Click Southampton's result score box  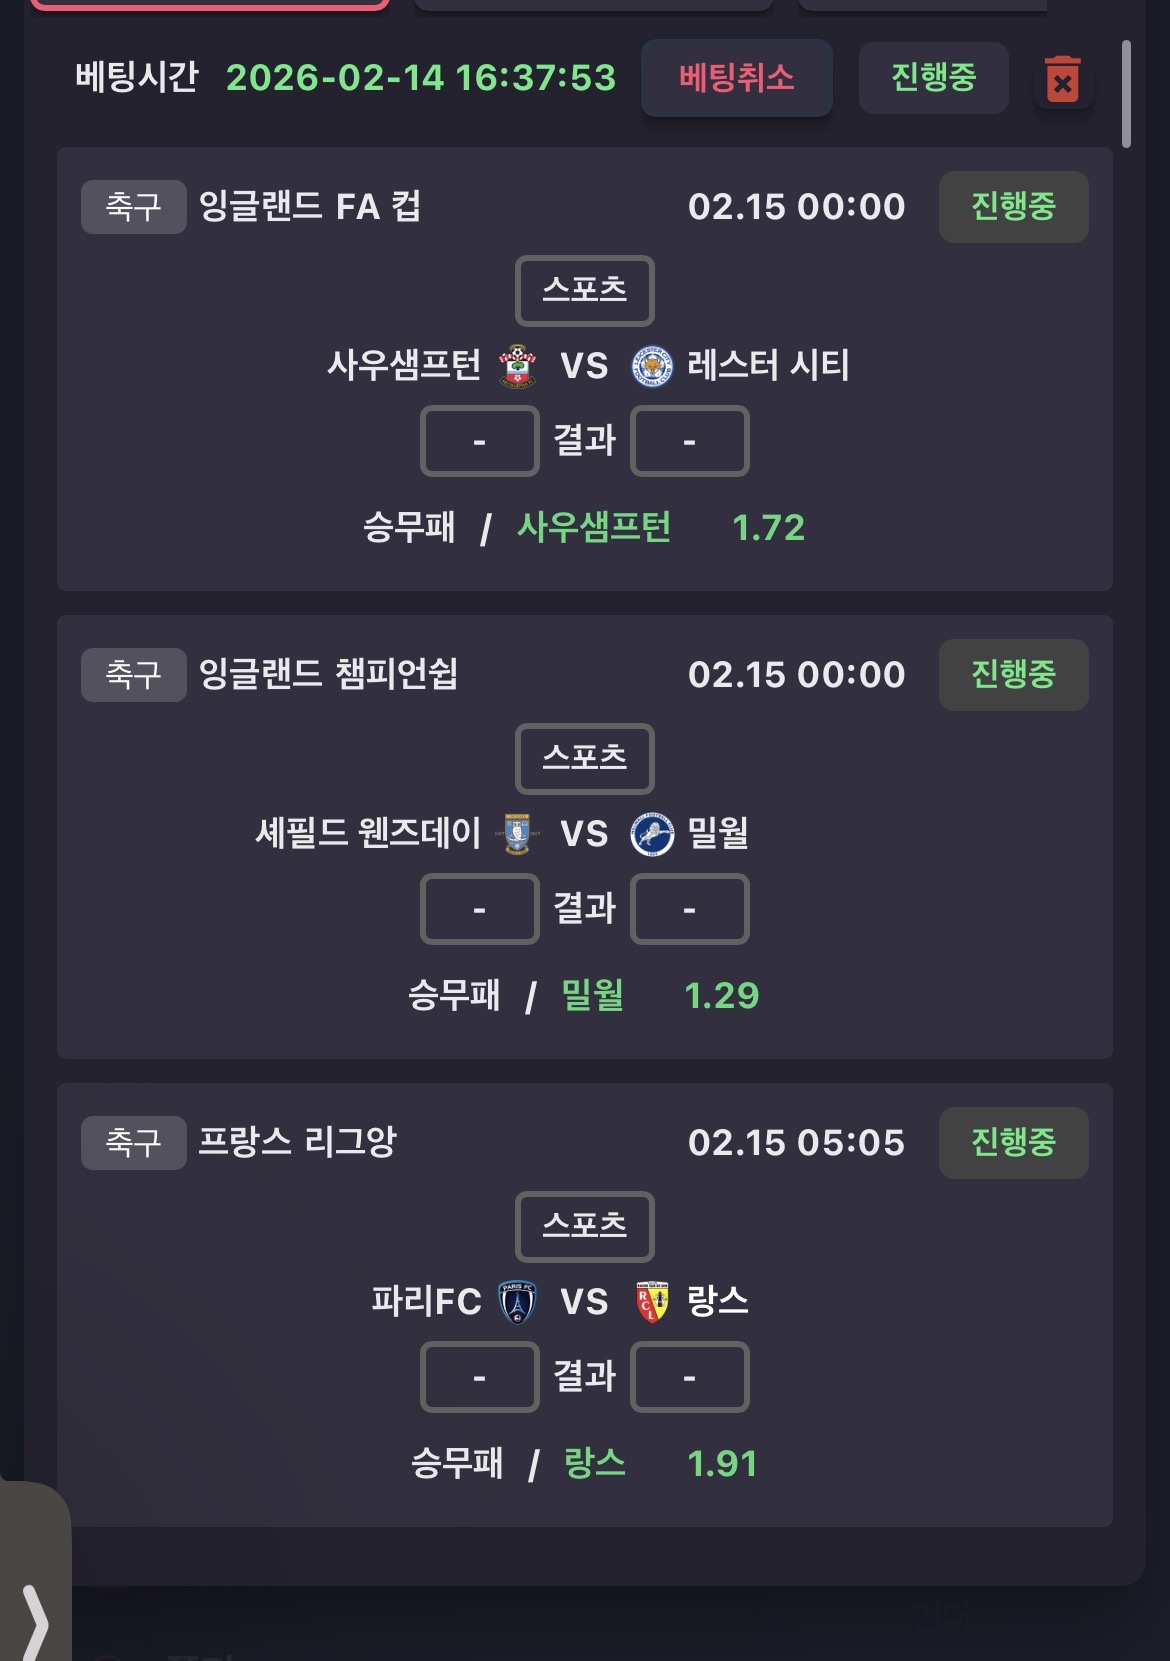click(x=479, y=441)
